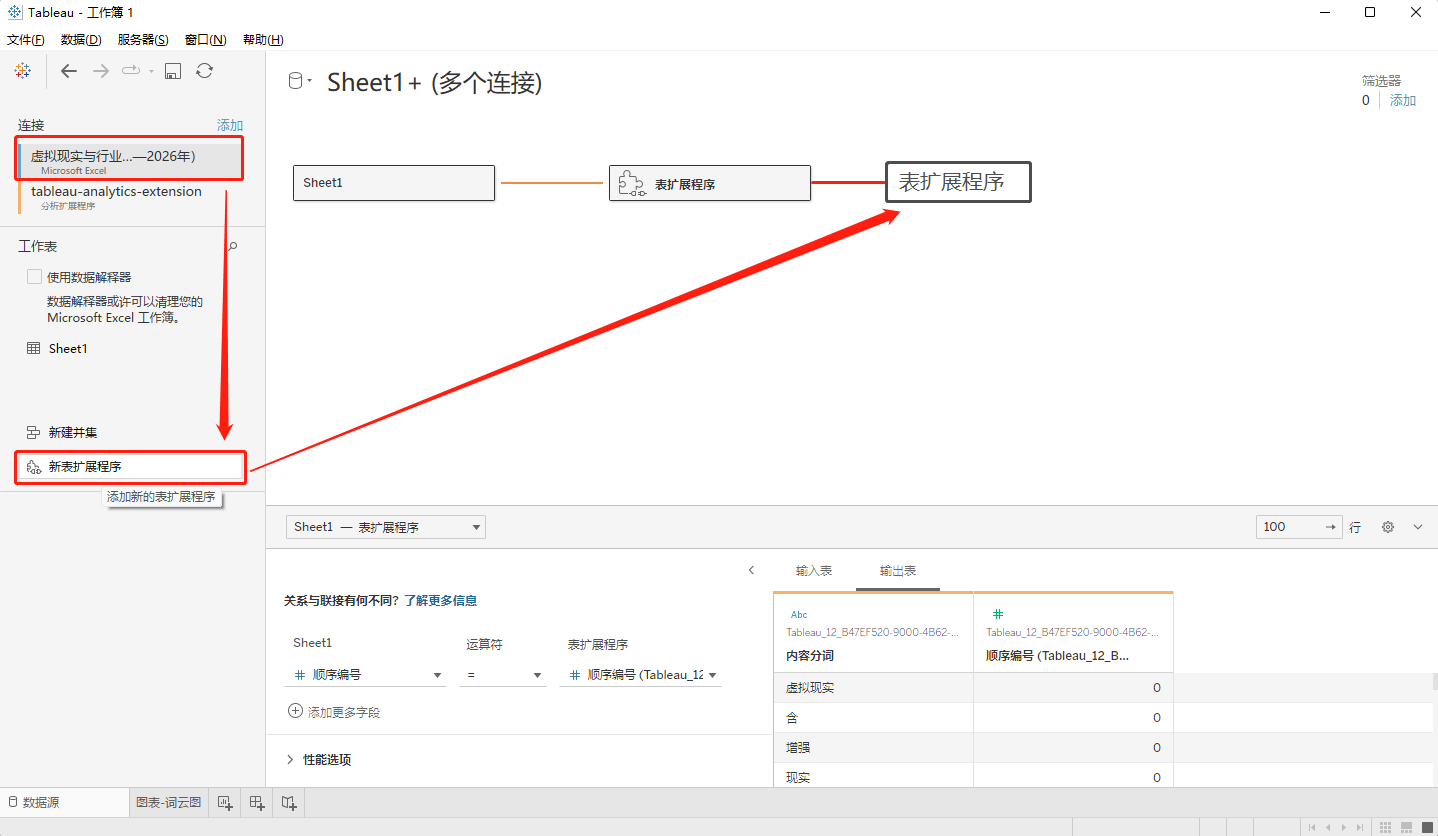Image resolution: width=1438 pixels, height=836 pixels.
Task: Click the search icon in the 工作表 section
Action: point(233,246)
